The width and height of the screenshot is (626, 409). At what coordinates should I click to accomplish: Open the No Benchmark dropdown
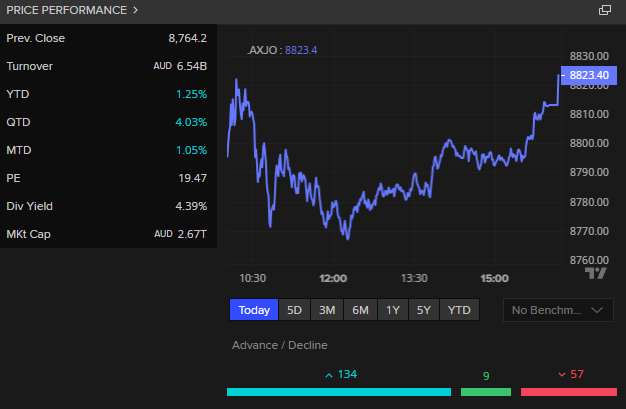(558, 310)
